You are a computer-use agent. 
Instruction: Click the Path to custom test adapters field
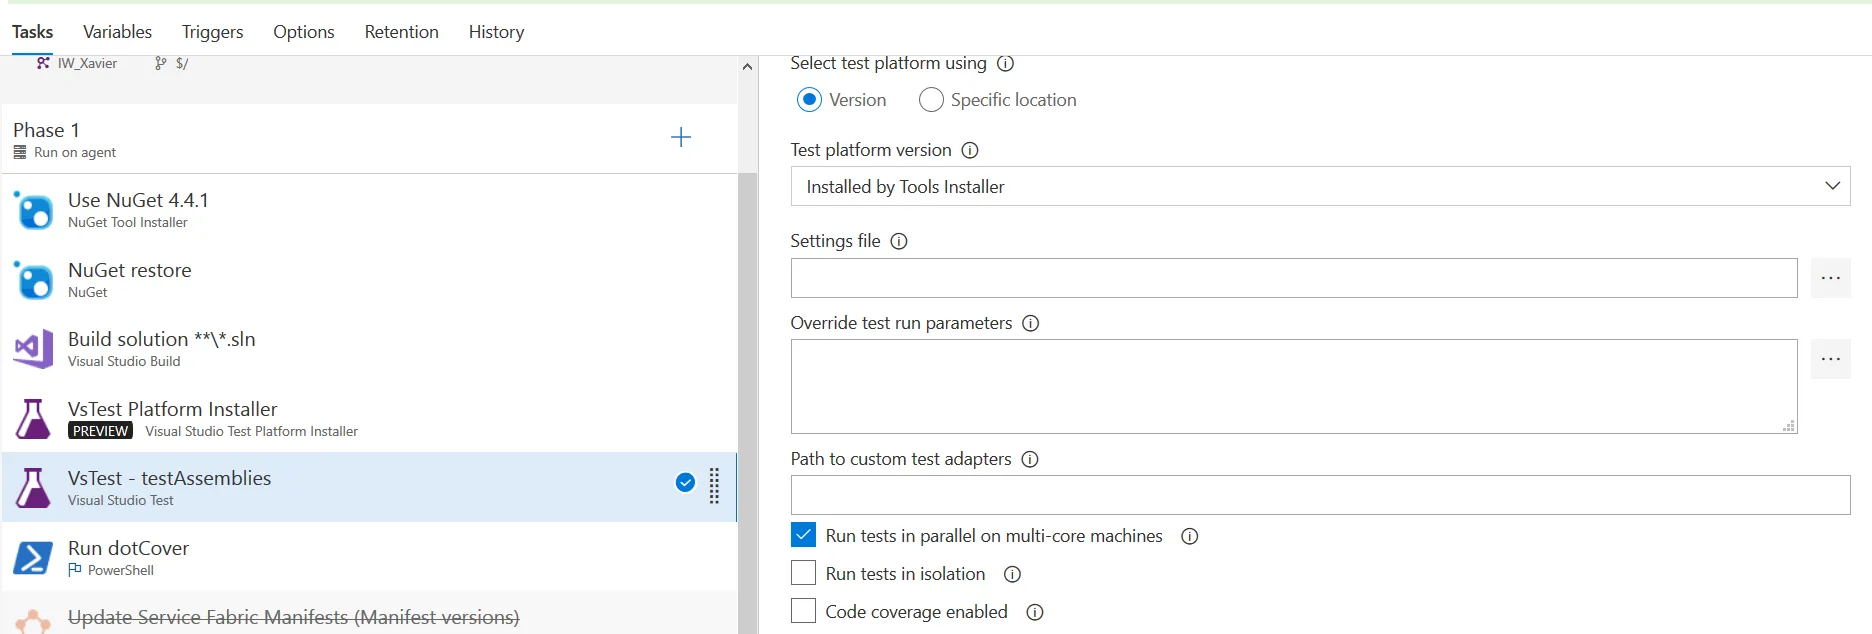coord(1320,495)
